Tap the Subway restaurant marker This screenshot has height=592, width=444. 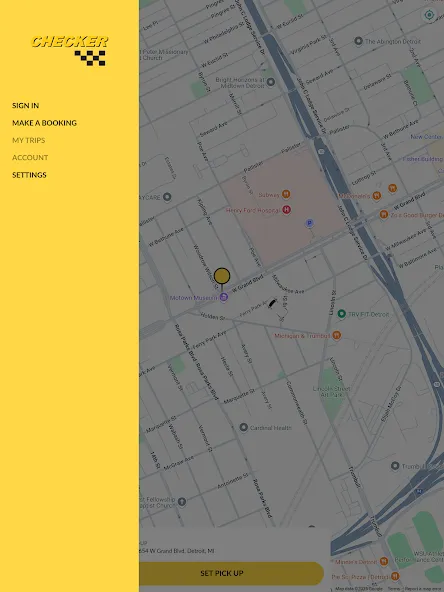pos(286,194)
